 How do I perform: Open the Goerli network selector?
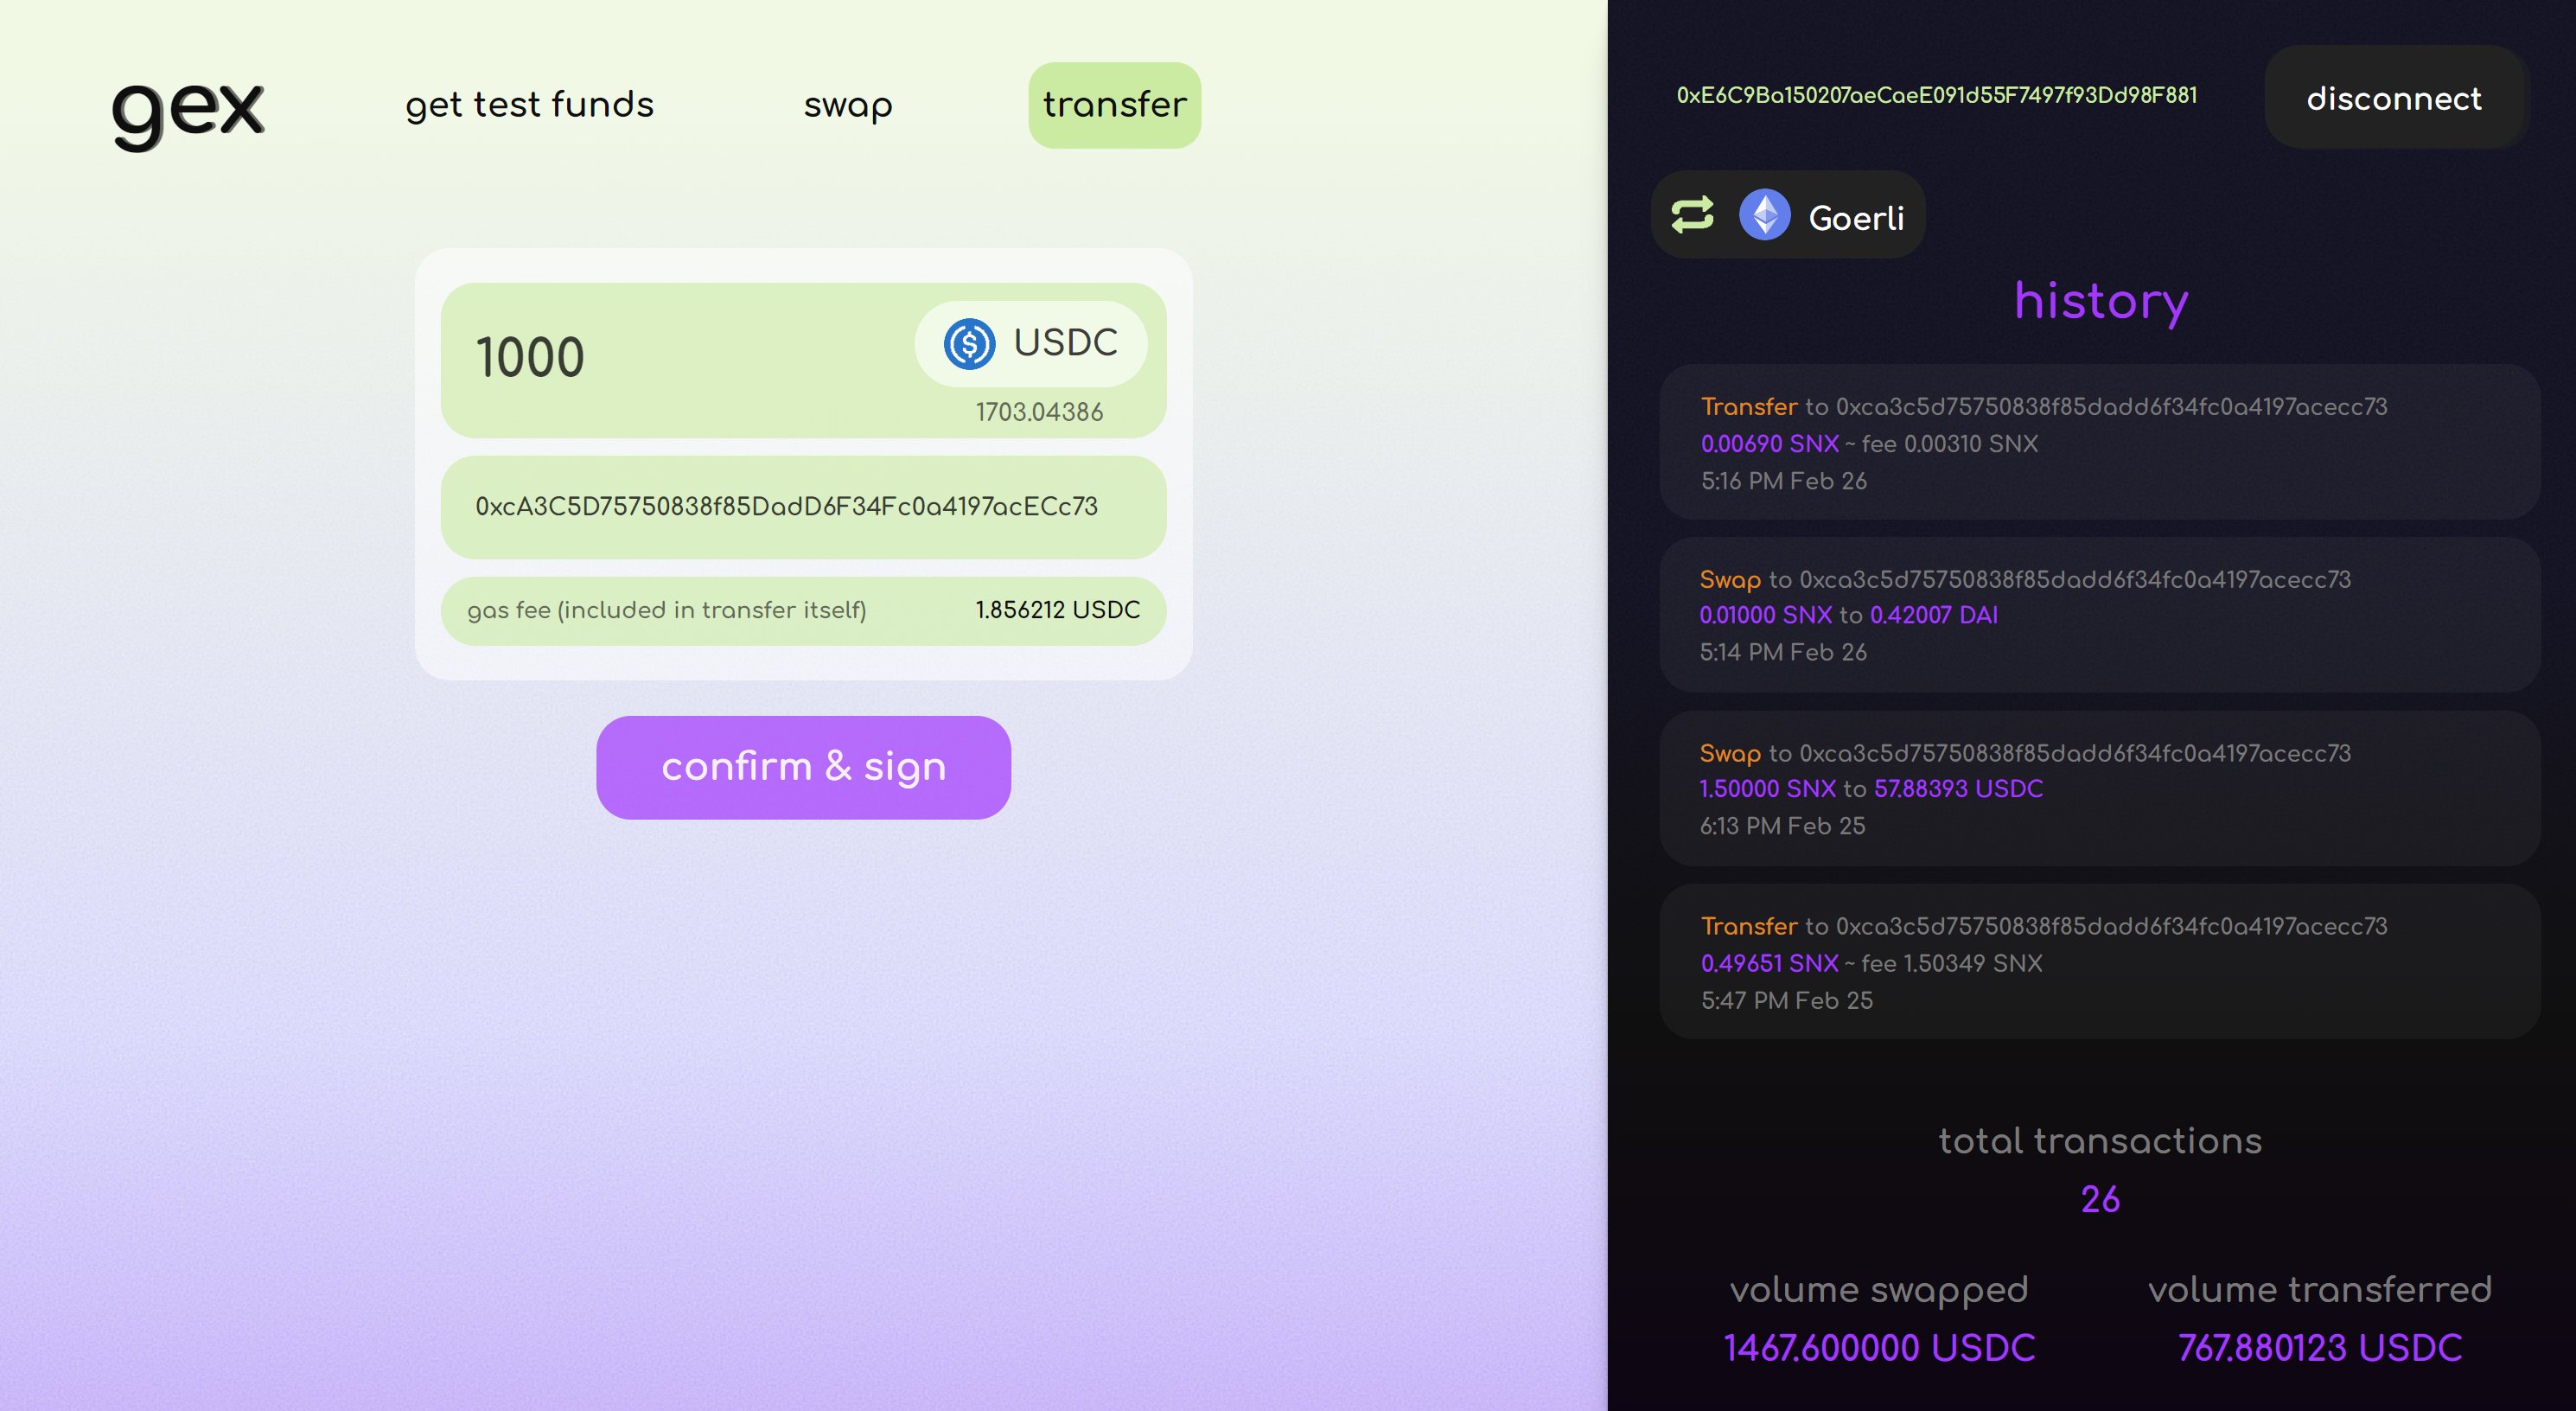click(x=1855, y=217)
